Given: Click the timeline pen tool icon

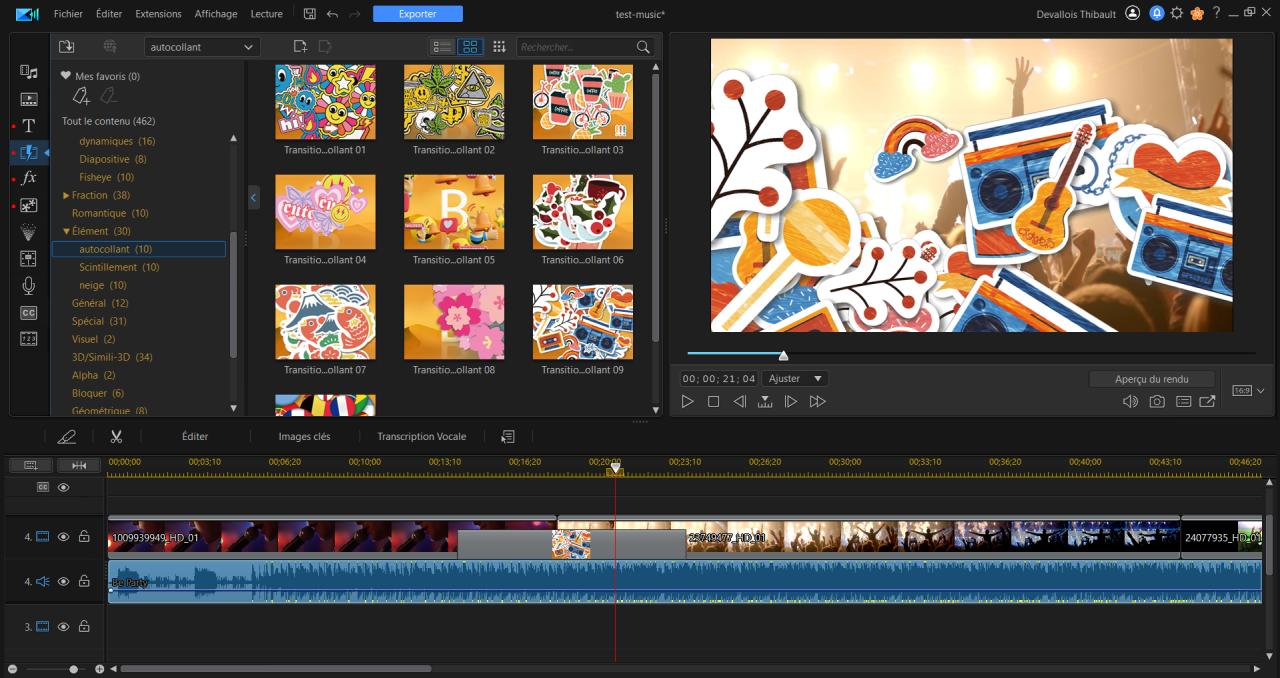Looking at the screenshot, I should click(67, 436).
